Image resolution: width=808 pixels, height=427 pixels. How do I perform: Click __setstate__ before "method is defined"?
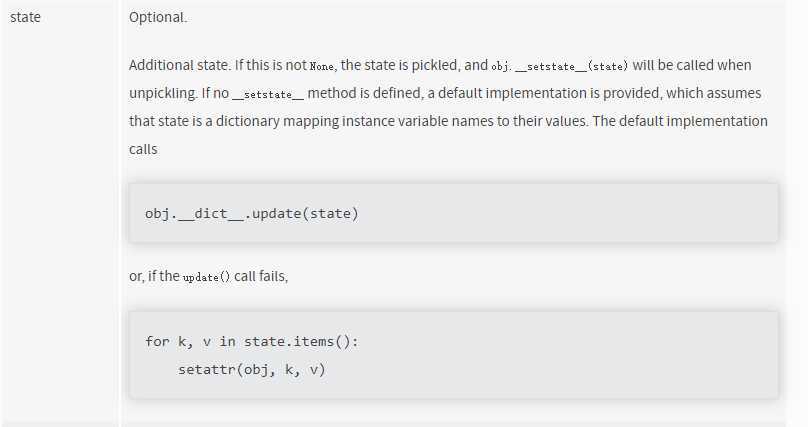267,95
